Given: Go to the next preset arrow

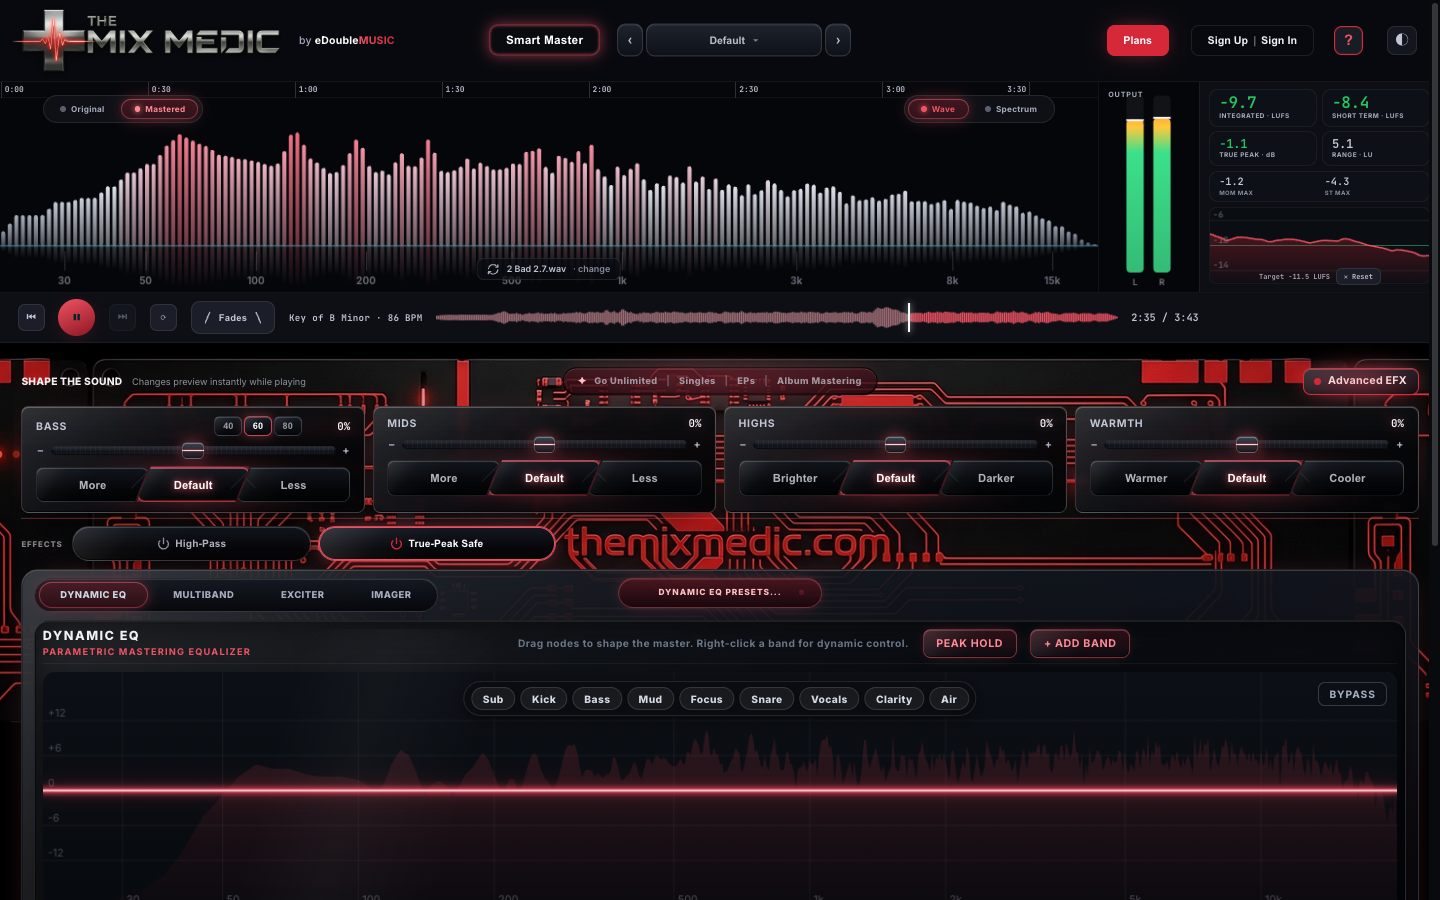Looking at the screenshot, I should click(838, 40).
